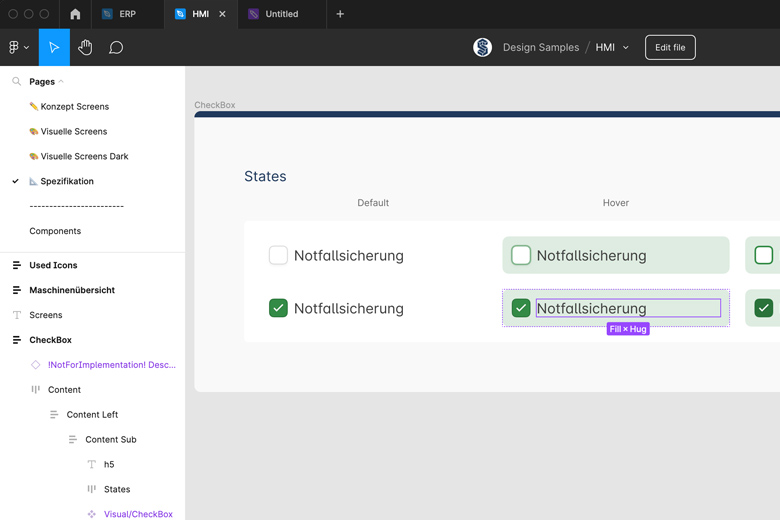Screen dimensions: 780x520
Task: Toggle the partially visible checked checkbox at right
Action: [x=764, y=308]
